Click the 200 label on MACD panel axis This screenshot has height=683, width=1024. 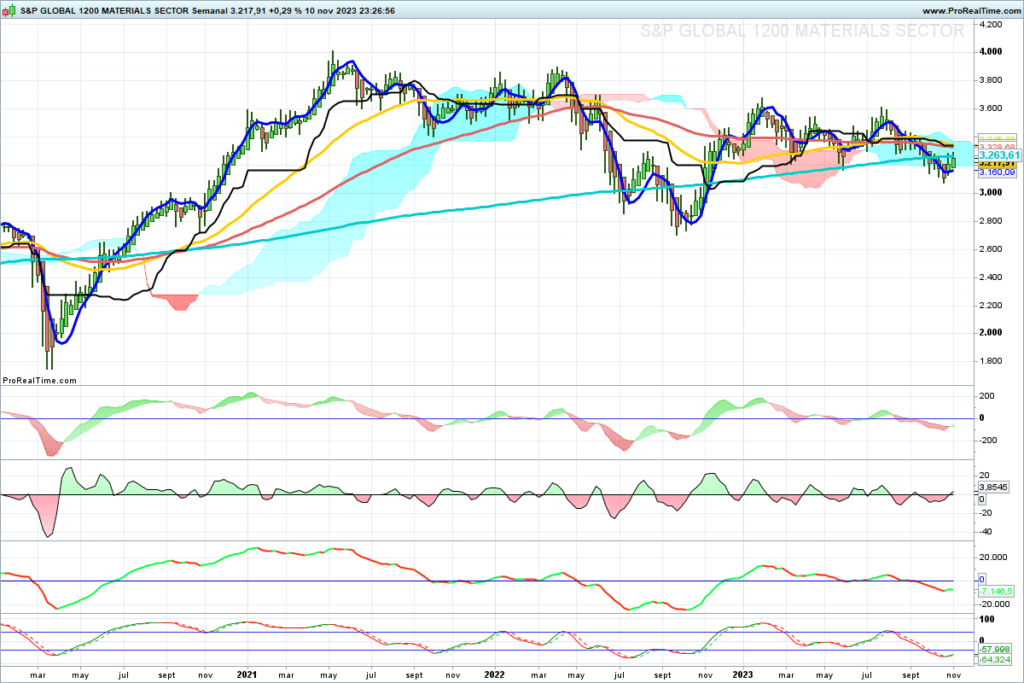pyautogui.click(x=987, y=396)
